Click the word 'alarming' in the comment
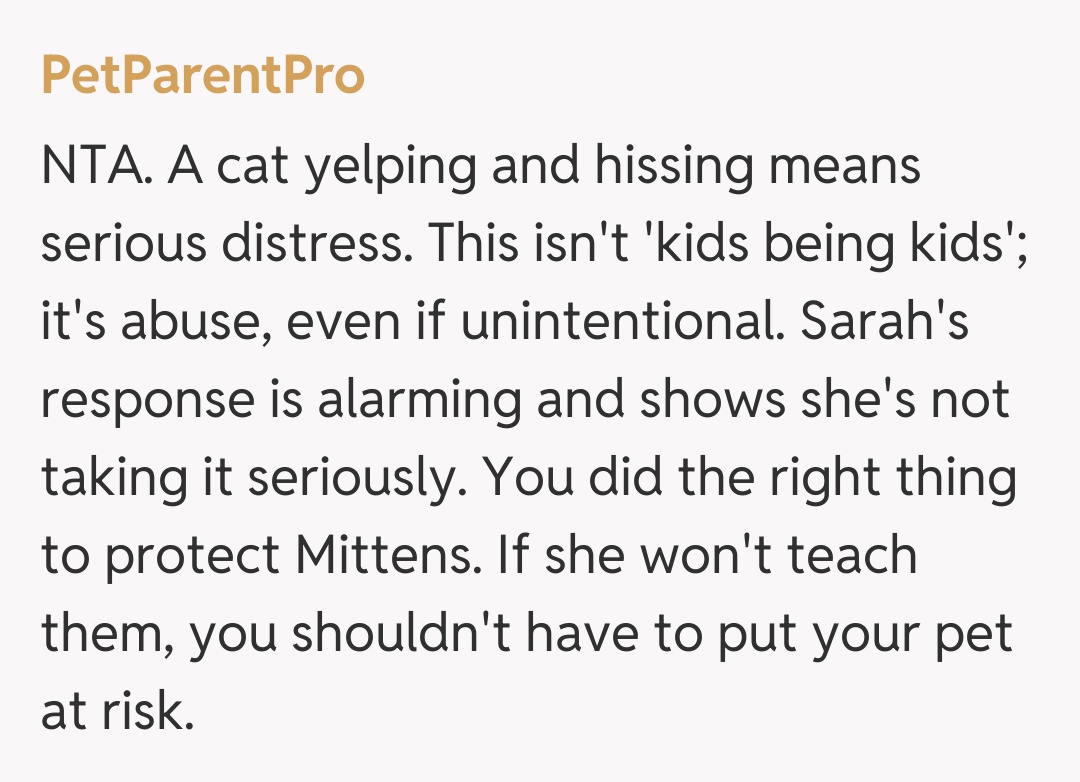 tap(422, 400)
